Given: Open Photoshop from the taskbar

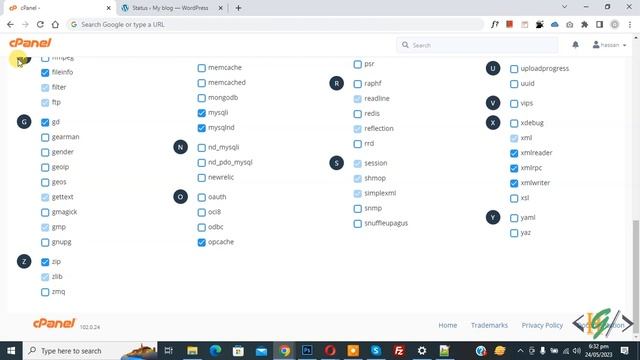Looking at the screenshot, I should [307, 351].
